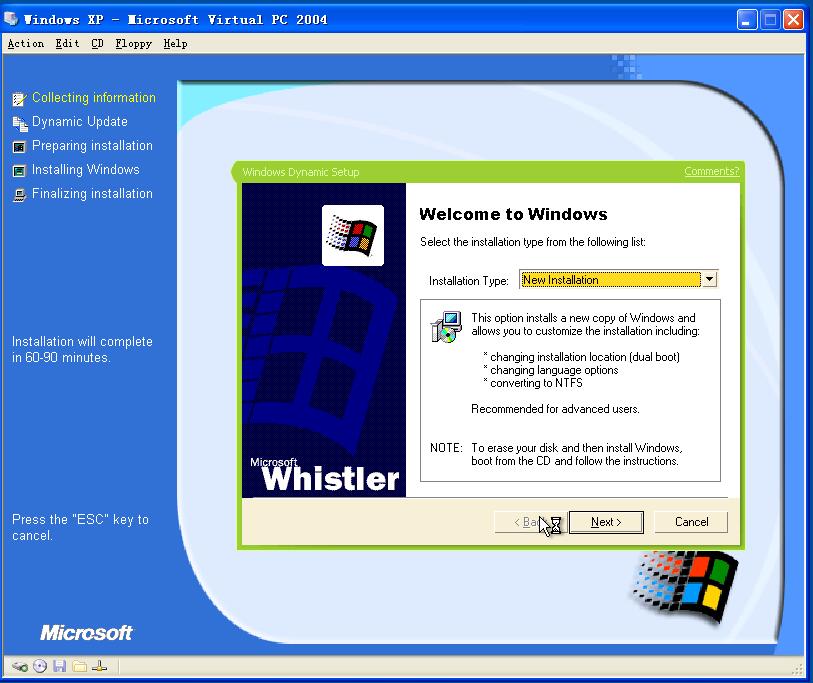The width and height of the screenshot is (813, 683).
Task: Click the greyed-out Back button
Action: (530, 522)
